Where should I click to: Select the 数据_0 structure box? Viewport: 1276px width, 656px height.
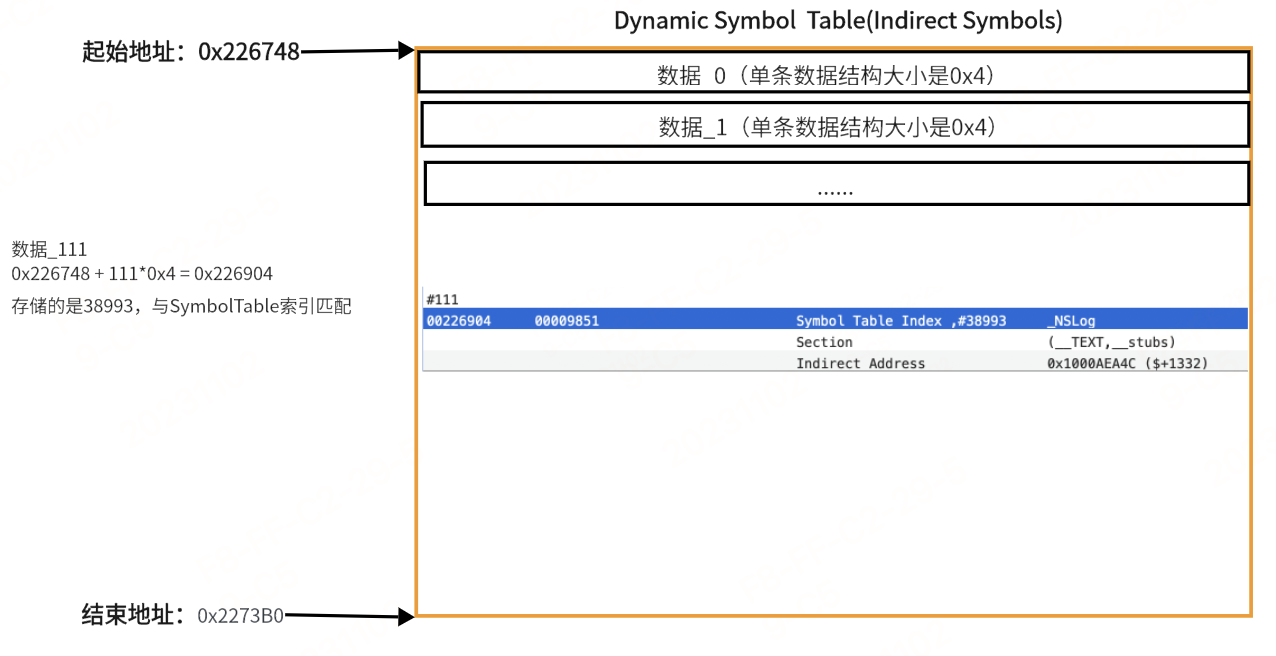click(x=834, y=74)
